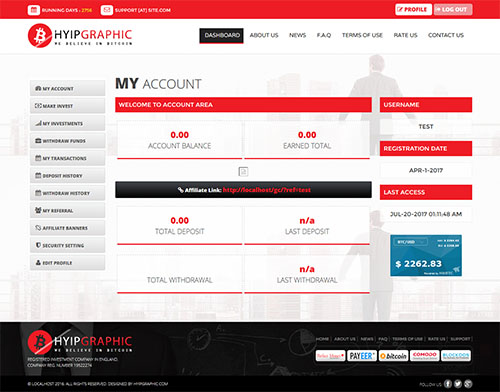Click the News footer link

367,339
